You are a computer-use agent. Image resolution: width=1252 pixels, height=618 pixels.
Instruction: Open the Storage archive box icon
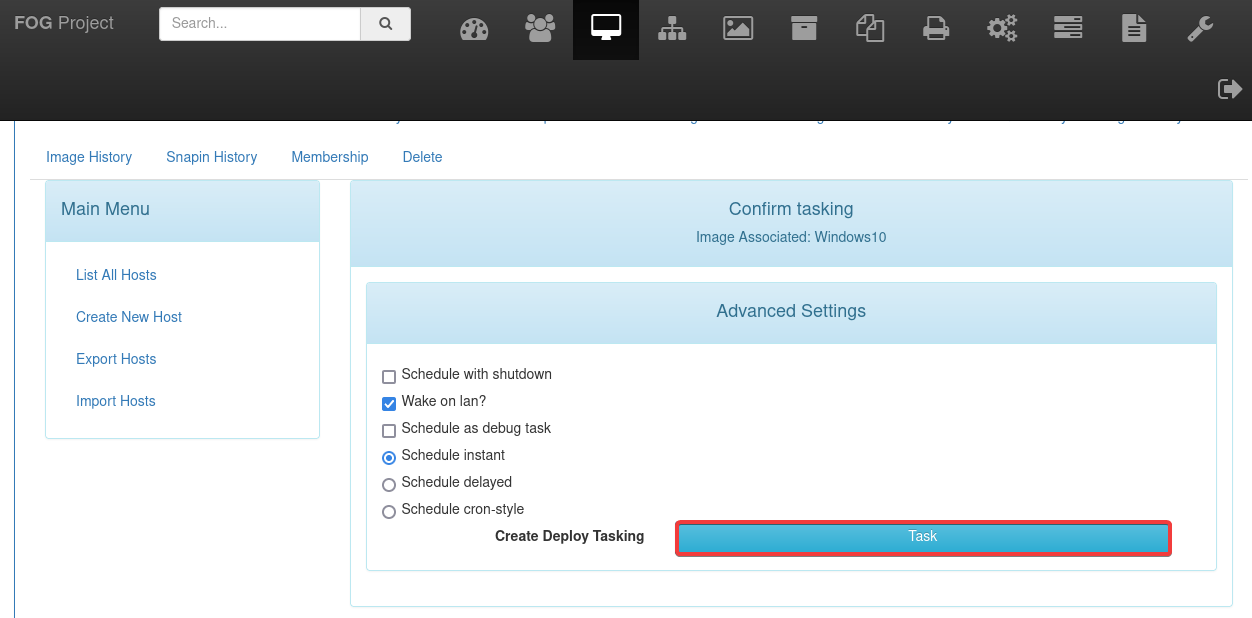[804, 29]
